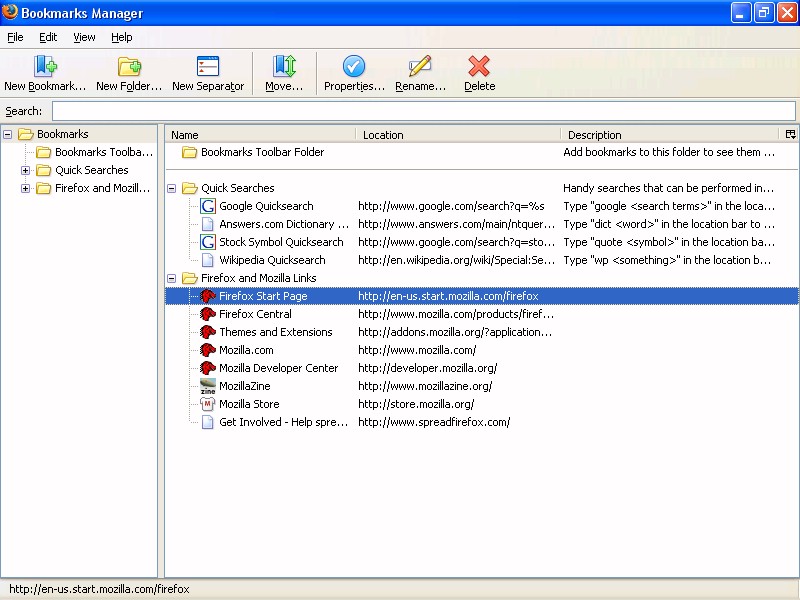800x600 pixels.
Task: Select the Mozilla.com bookmark name
Action: pos(246,350)
